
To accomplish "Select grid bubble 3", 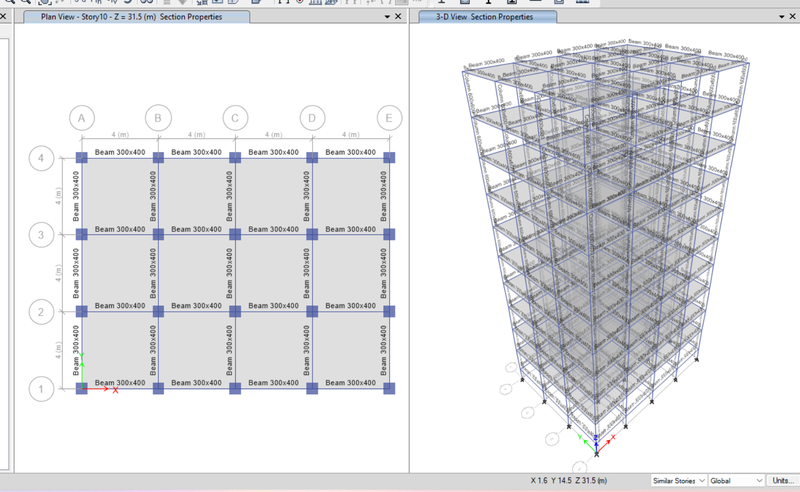I will pyautogui.click(x=41, y=235).
